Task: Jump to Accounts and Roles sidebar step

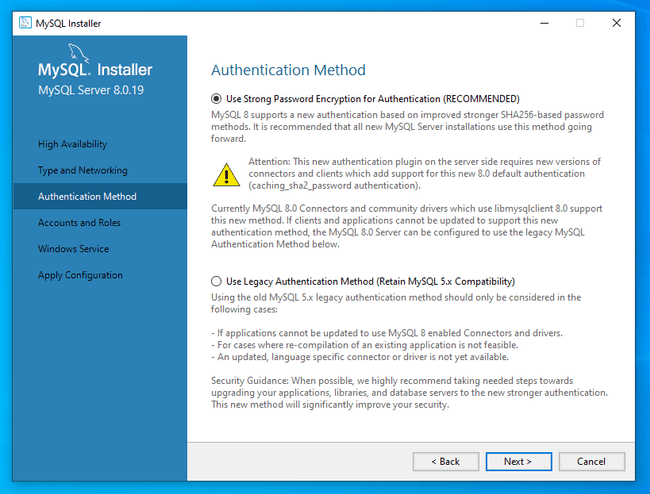Action: [79, 223]
